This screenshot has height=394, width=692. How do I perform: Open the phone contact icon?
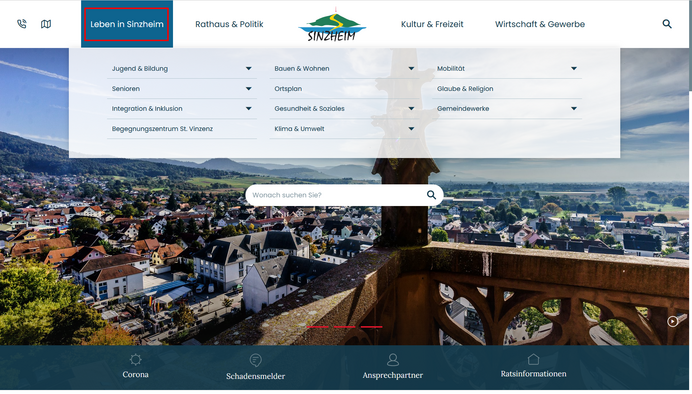coord(22,24)
